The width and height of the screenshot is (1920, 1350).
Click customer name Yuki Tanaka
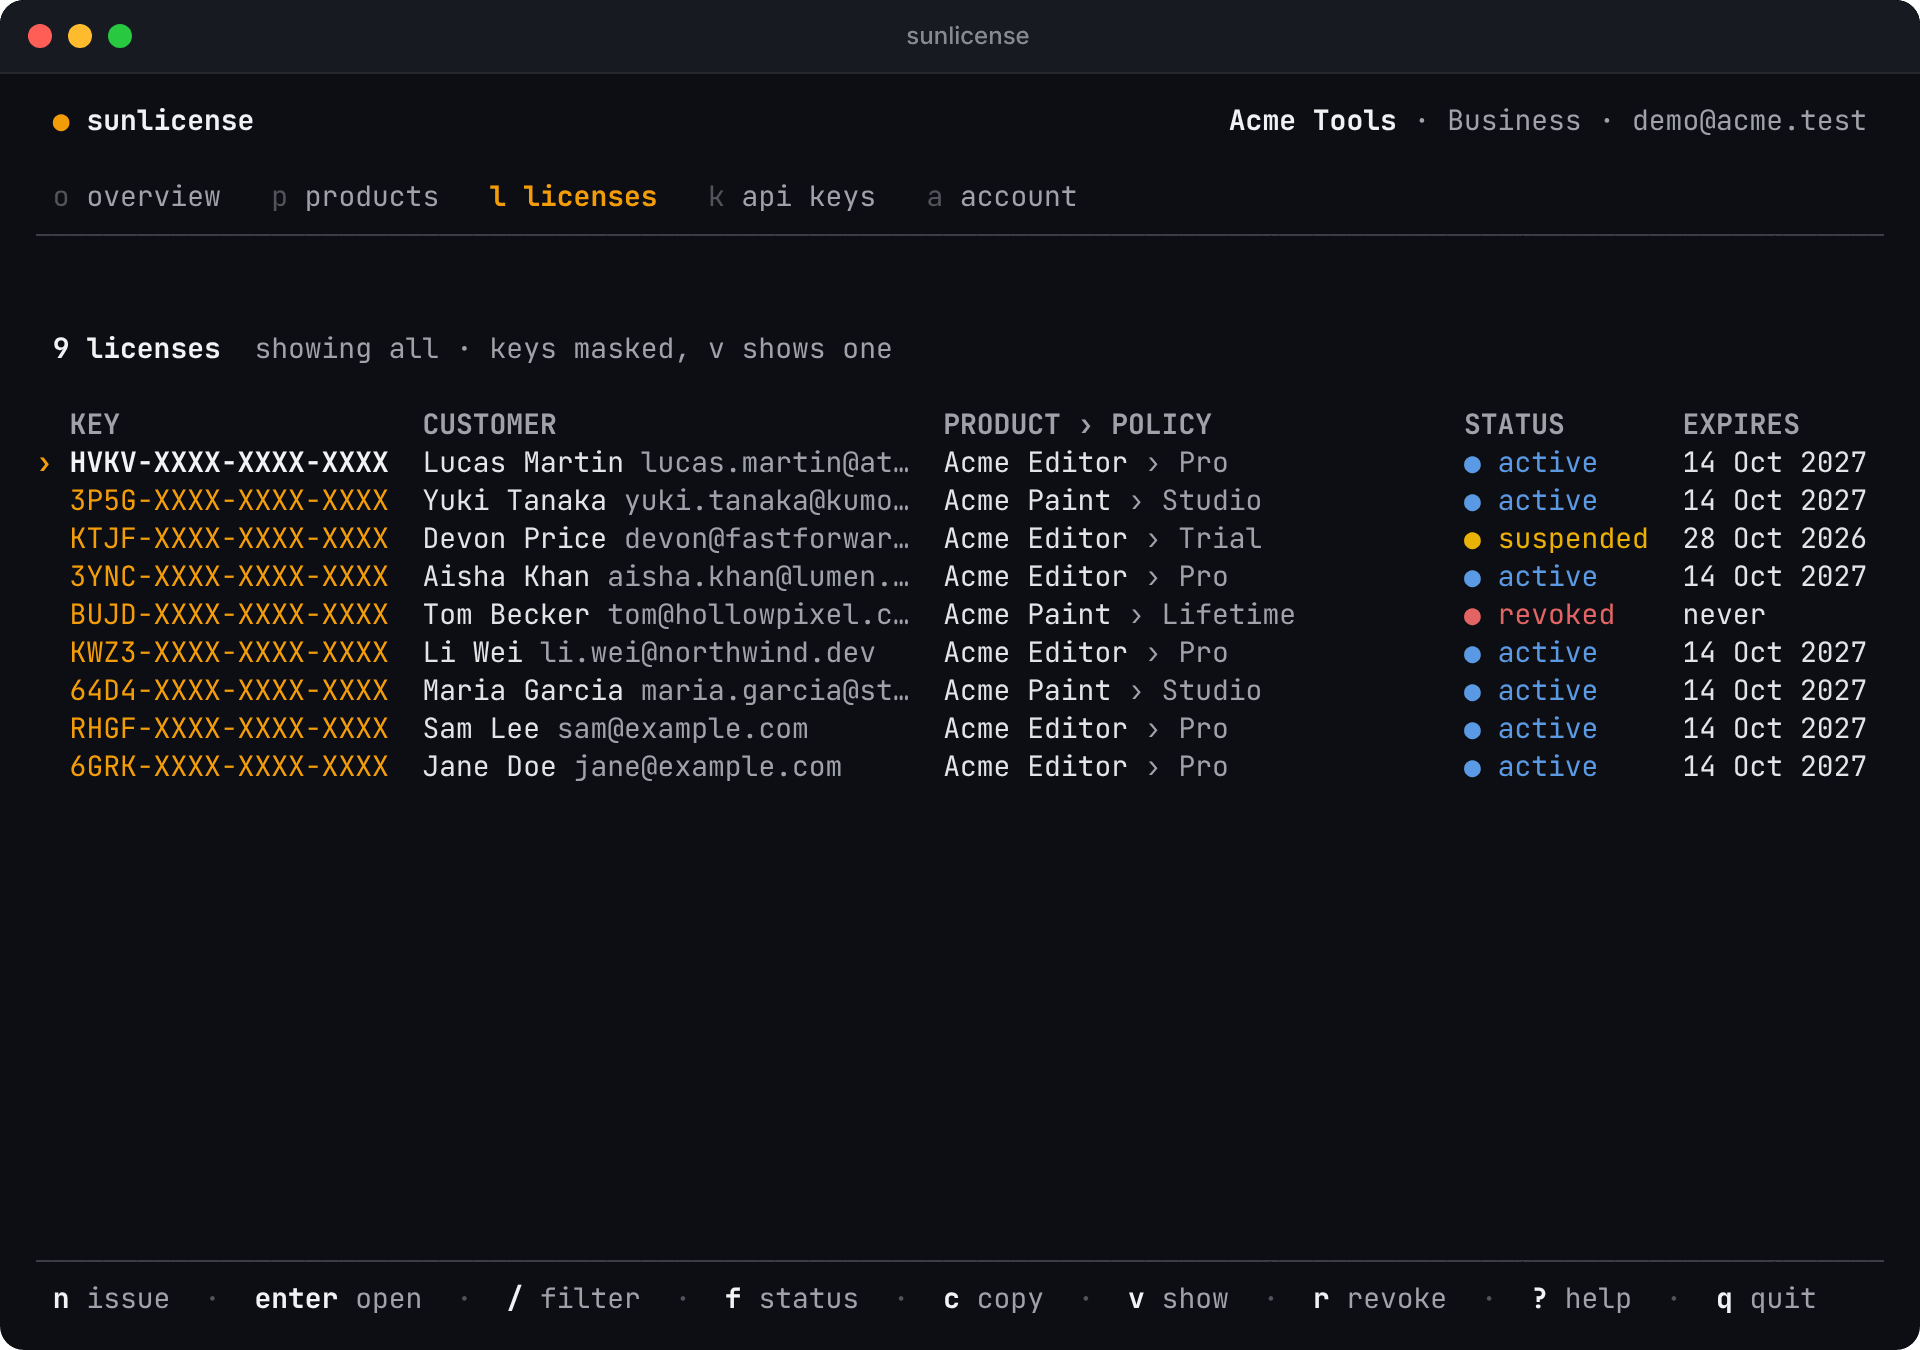[515, 501]
